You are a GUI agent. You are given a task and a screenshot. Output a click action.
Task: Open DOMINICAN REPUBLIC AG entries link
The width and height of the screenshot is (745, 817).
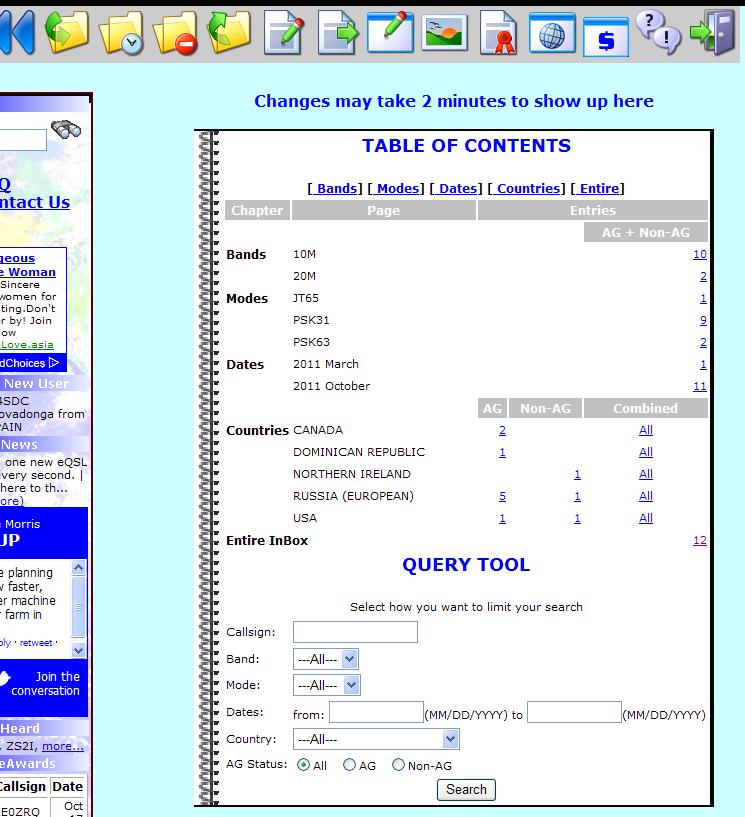click(502, 452)
